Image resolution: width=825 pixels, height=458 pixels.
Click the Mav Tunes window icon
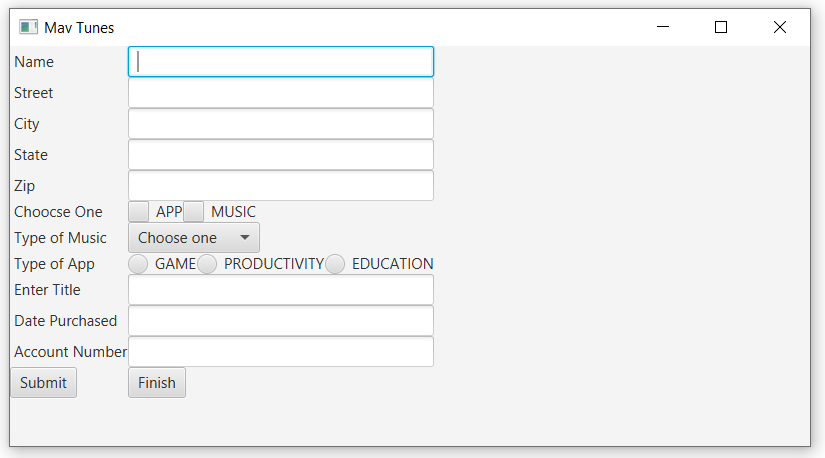coord(28,28)
